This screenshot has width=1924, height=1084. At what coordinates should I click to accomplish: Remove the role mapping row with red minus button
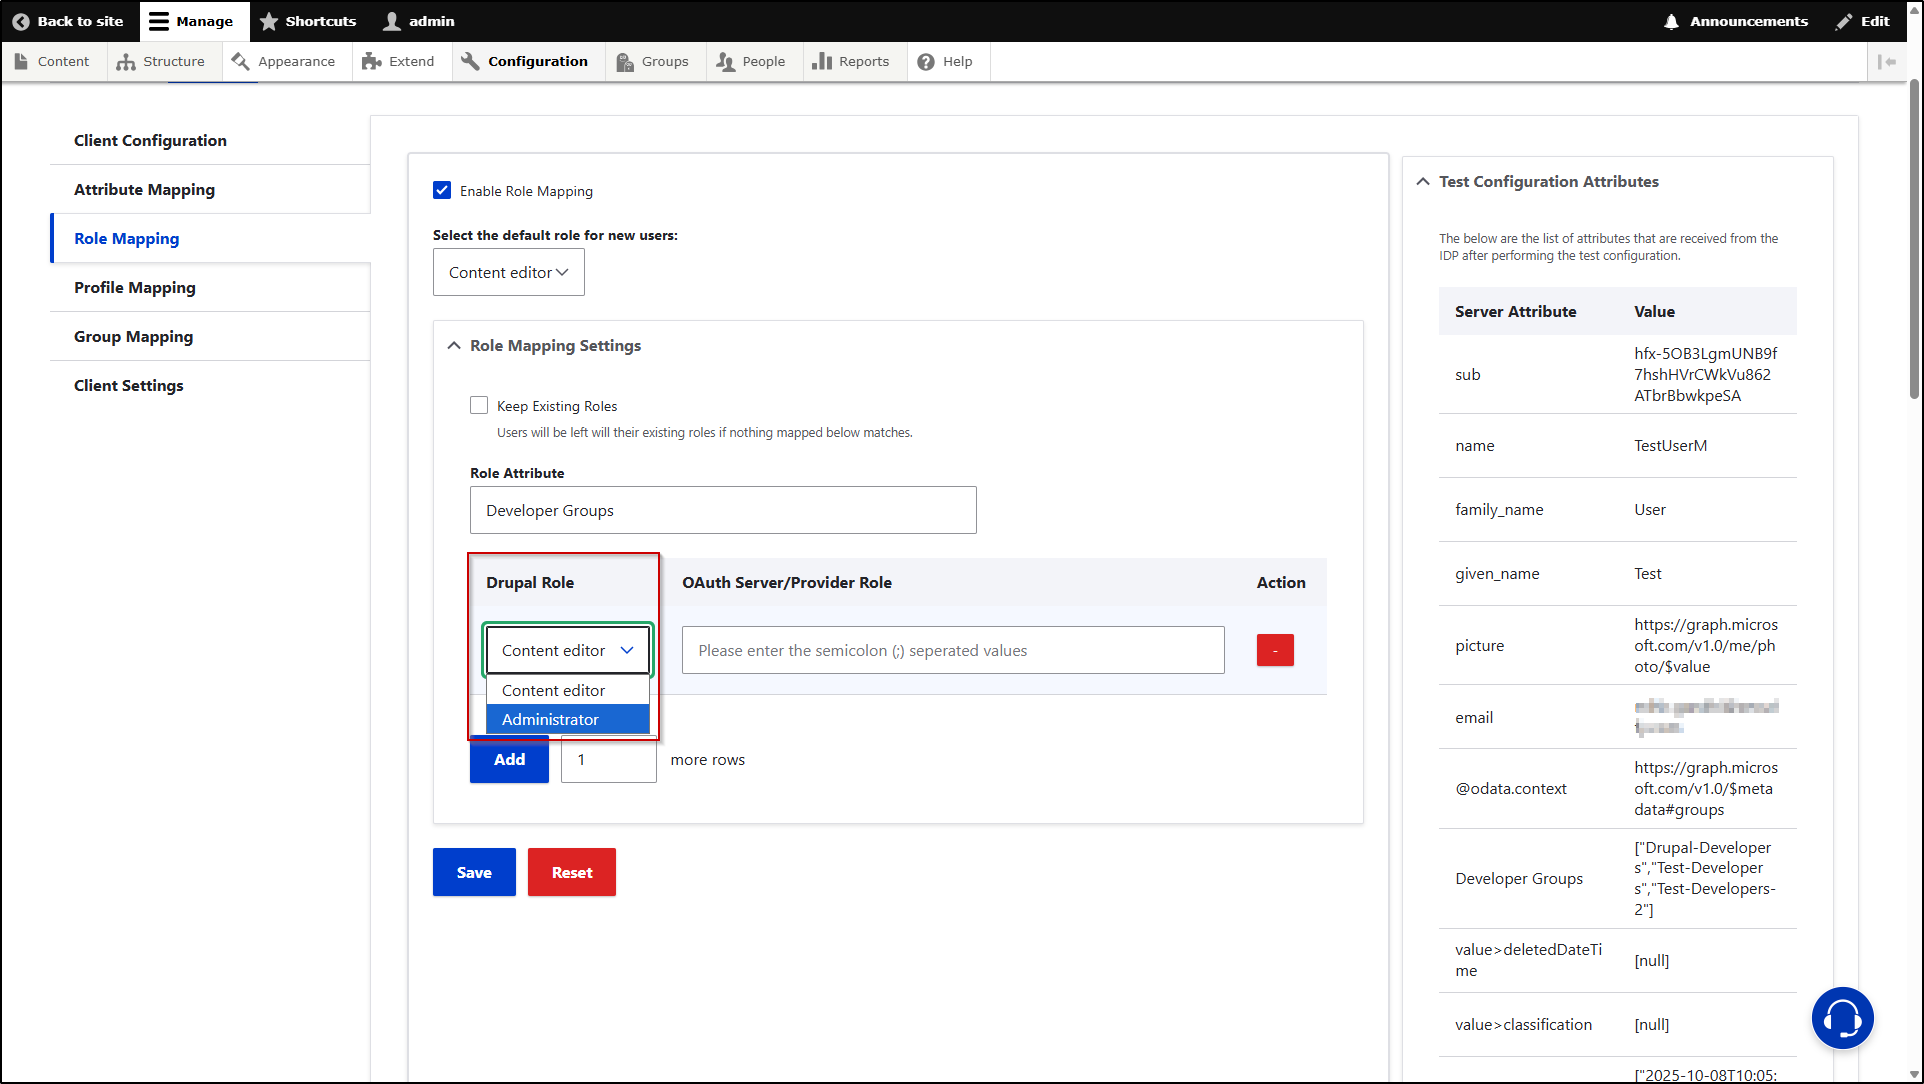coord(1275,650)
